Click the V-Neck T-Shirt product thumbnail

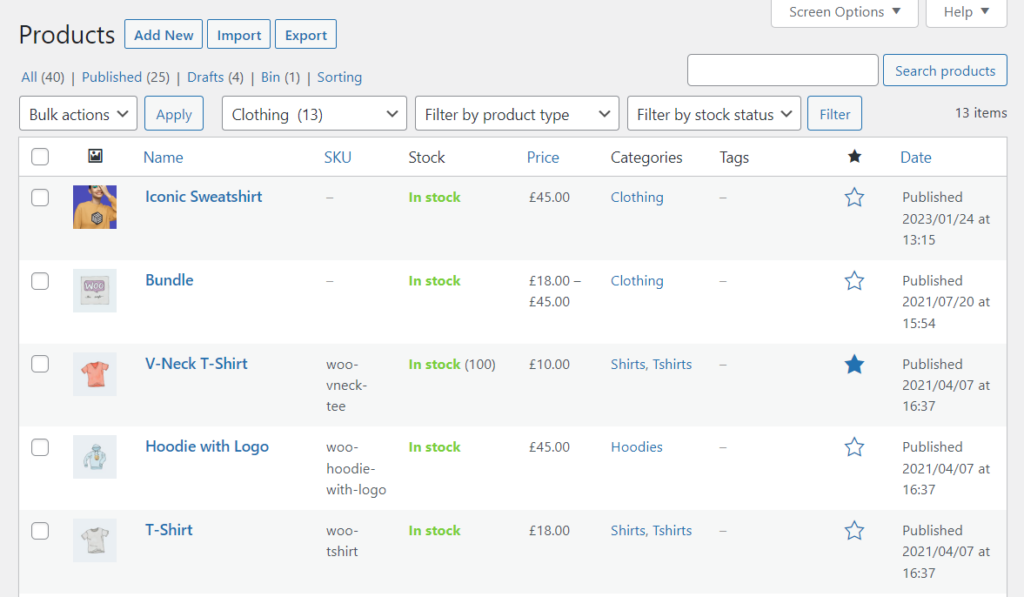coord(94,374)
